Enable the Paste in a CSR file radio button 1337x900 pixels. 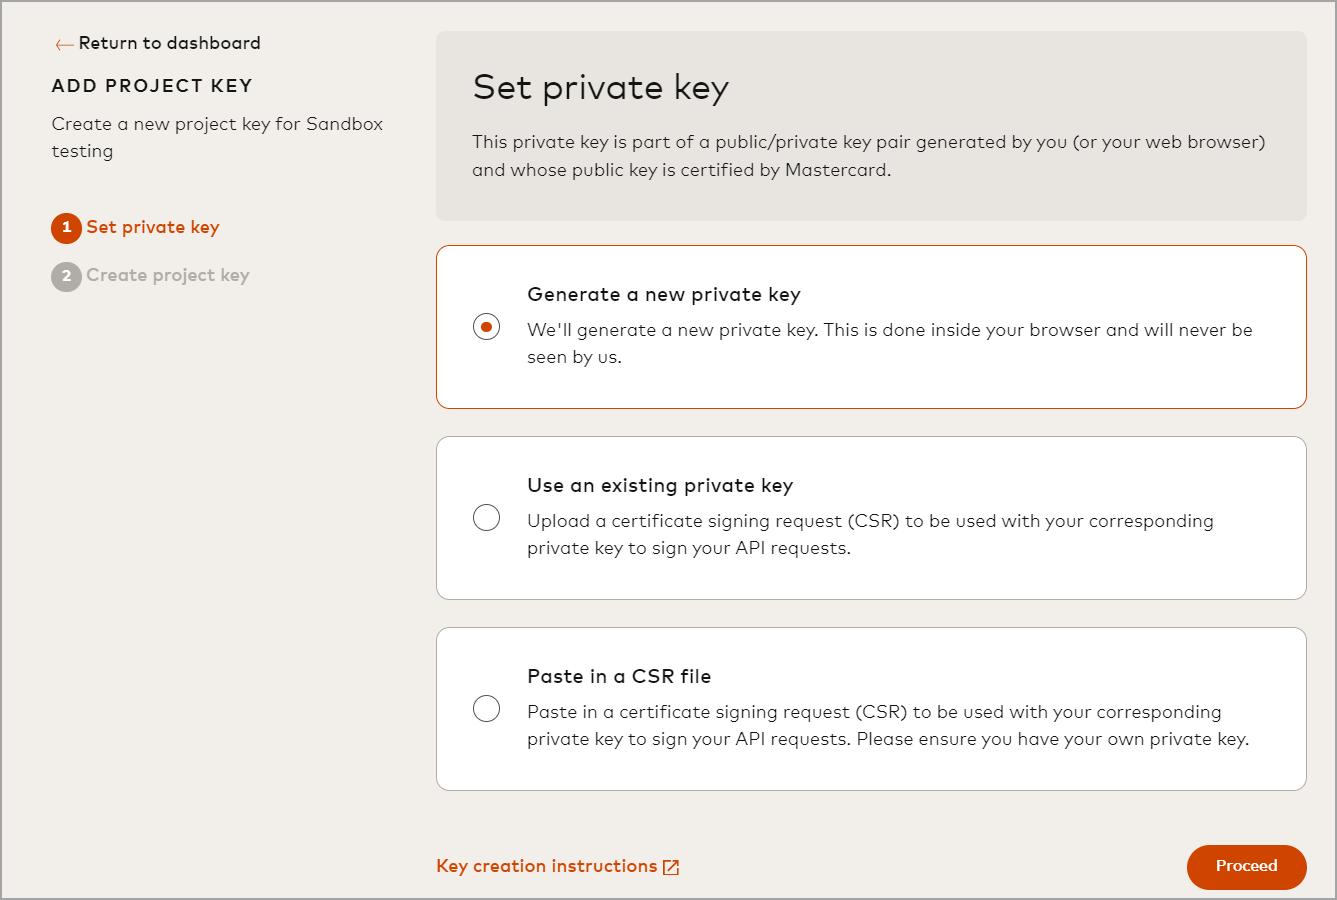coord(486,709)
